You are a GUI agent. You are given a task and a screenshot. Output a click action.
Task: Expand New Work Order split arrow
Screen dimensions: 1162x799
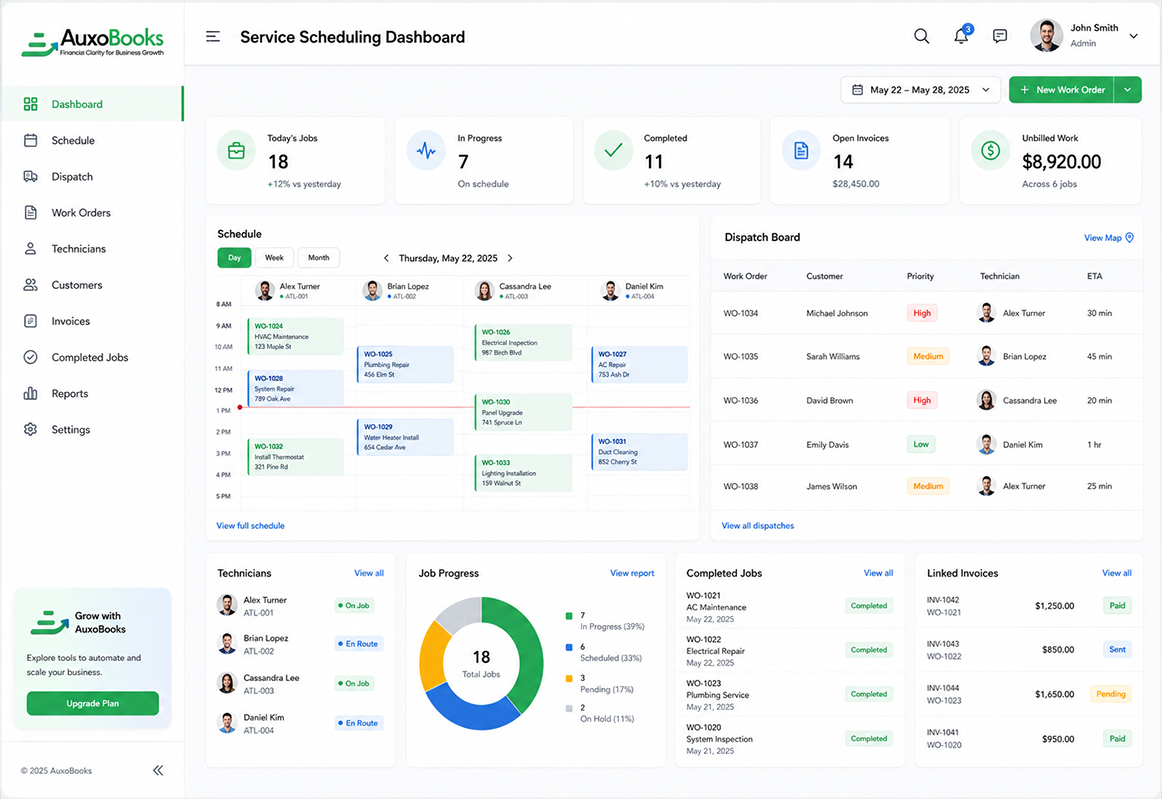pyautogui.click(x=1127, y=90)
